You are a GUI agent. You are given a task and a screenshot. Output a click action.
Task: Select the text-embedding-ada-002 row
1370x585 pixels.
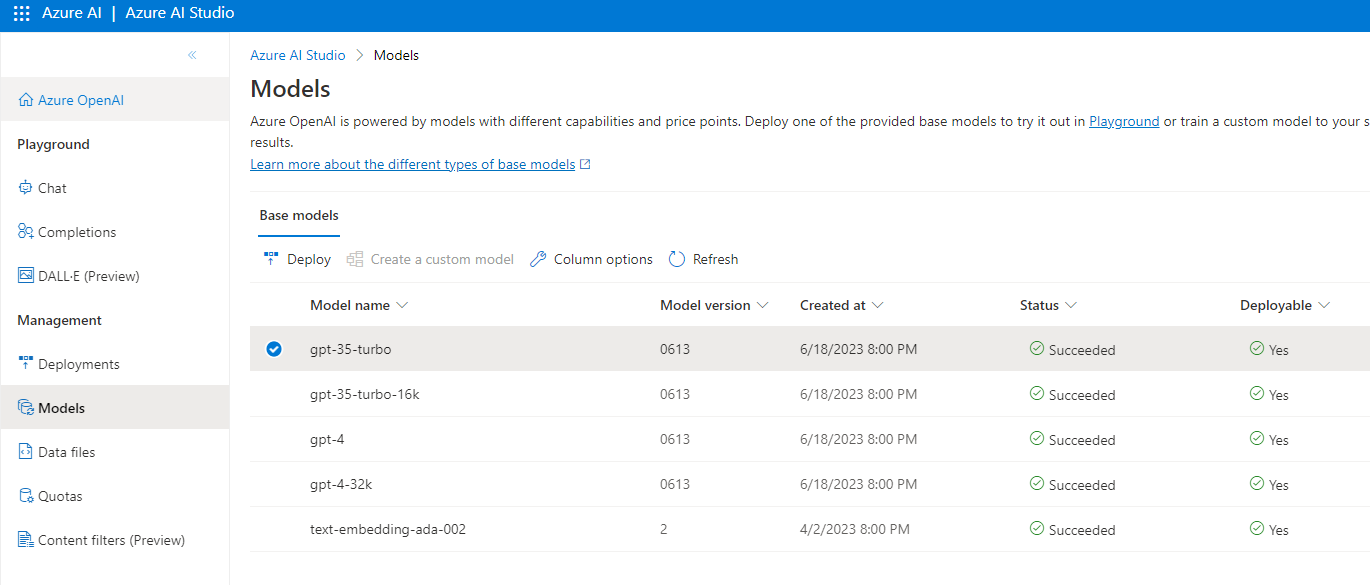pos(810,529)
